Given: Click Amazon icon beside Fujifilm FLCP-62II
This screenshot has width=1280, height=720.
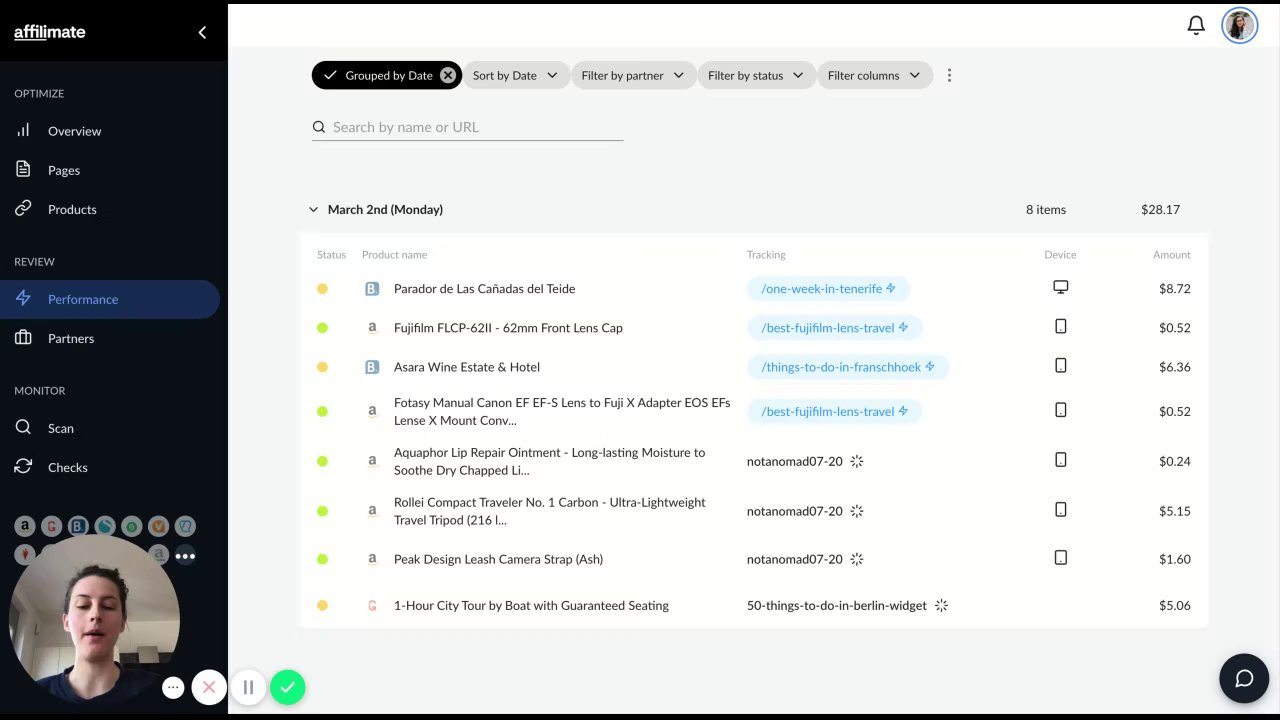Looking at the screenshot, I should [x=372, y=328].
